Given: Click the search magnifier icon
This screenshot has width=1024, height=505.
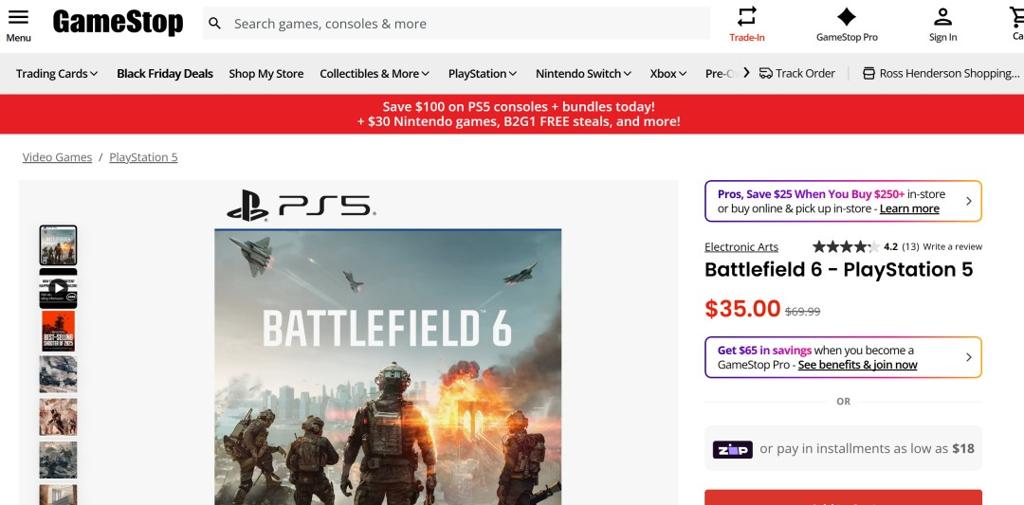Looking at the screenshot, I should [x=215, y=23].
